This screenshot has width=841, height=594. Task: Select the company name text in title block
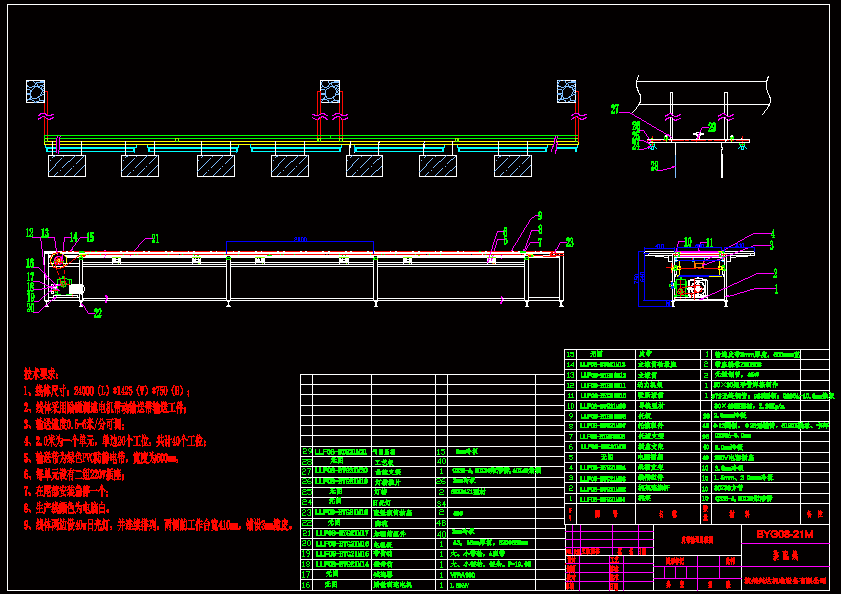click(x=785, y=581)
